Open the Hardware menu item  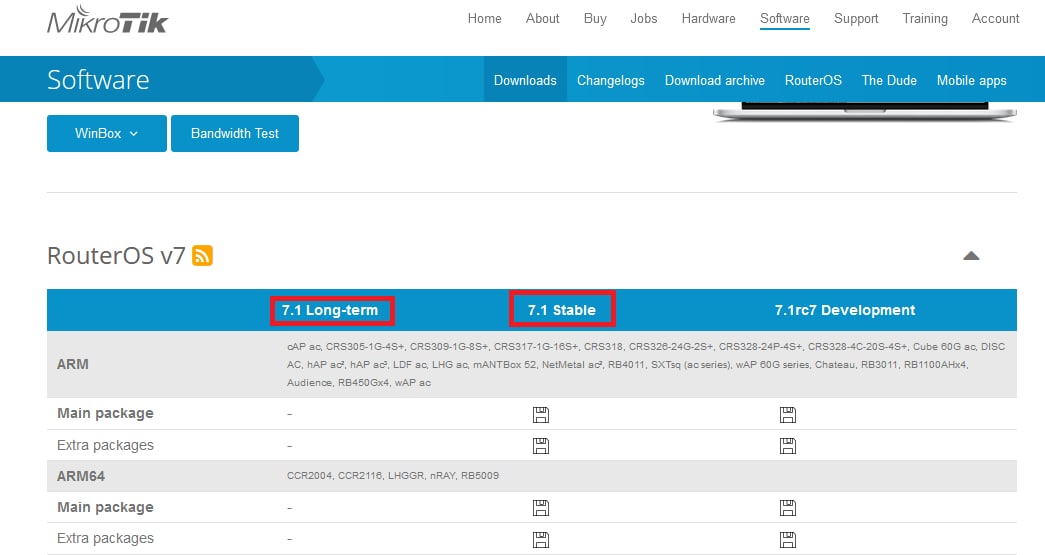click(x=708, y=19)
